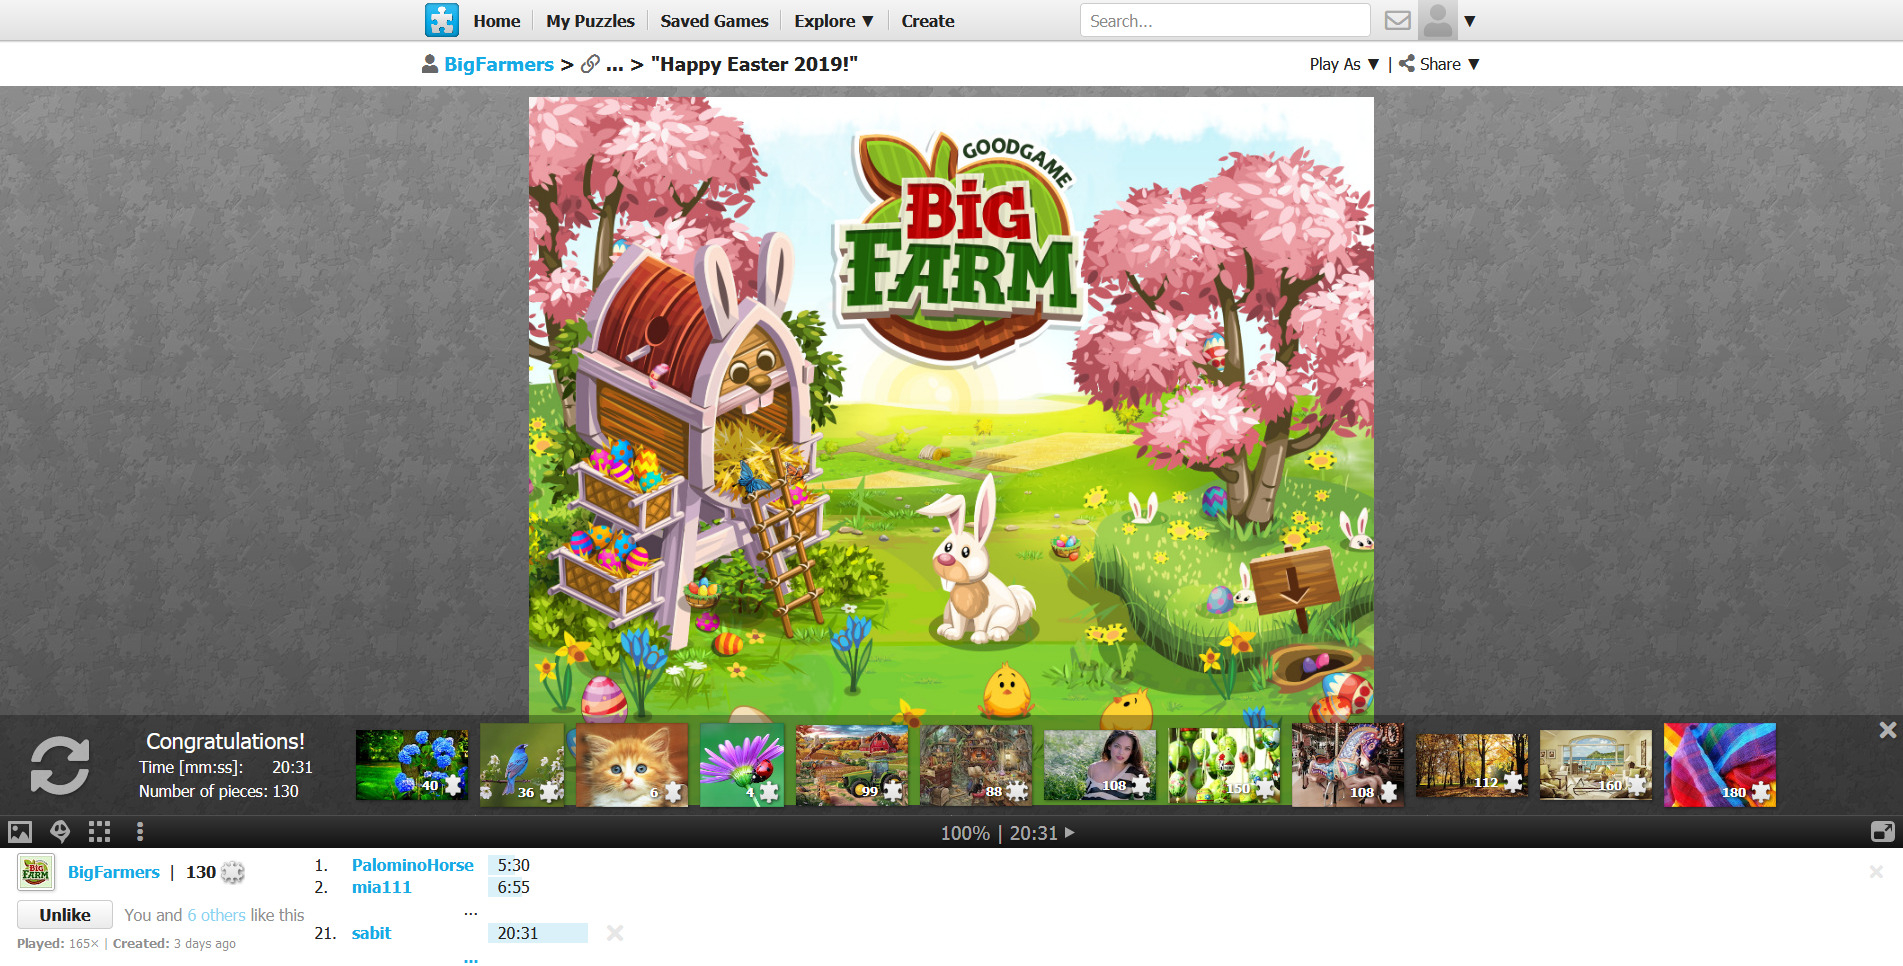Open mia111 leaderboard profile
Viewport: 1903px width, 966px height.
coord(381,887)
